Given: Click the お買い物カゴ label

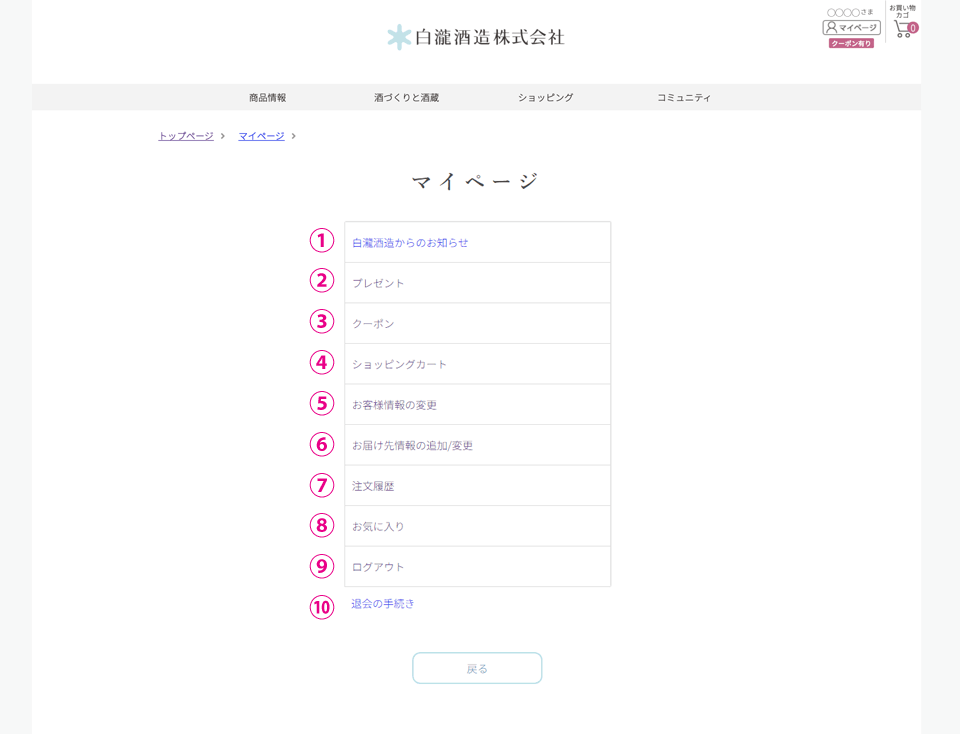Looking at the screenshot, I should tap(902, 11).
